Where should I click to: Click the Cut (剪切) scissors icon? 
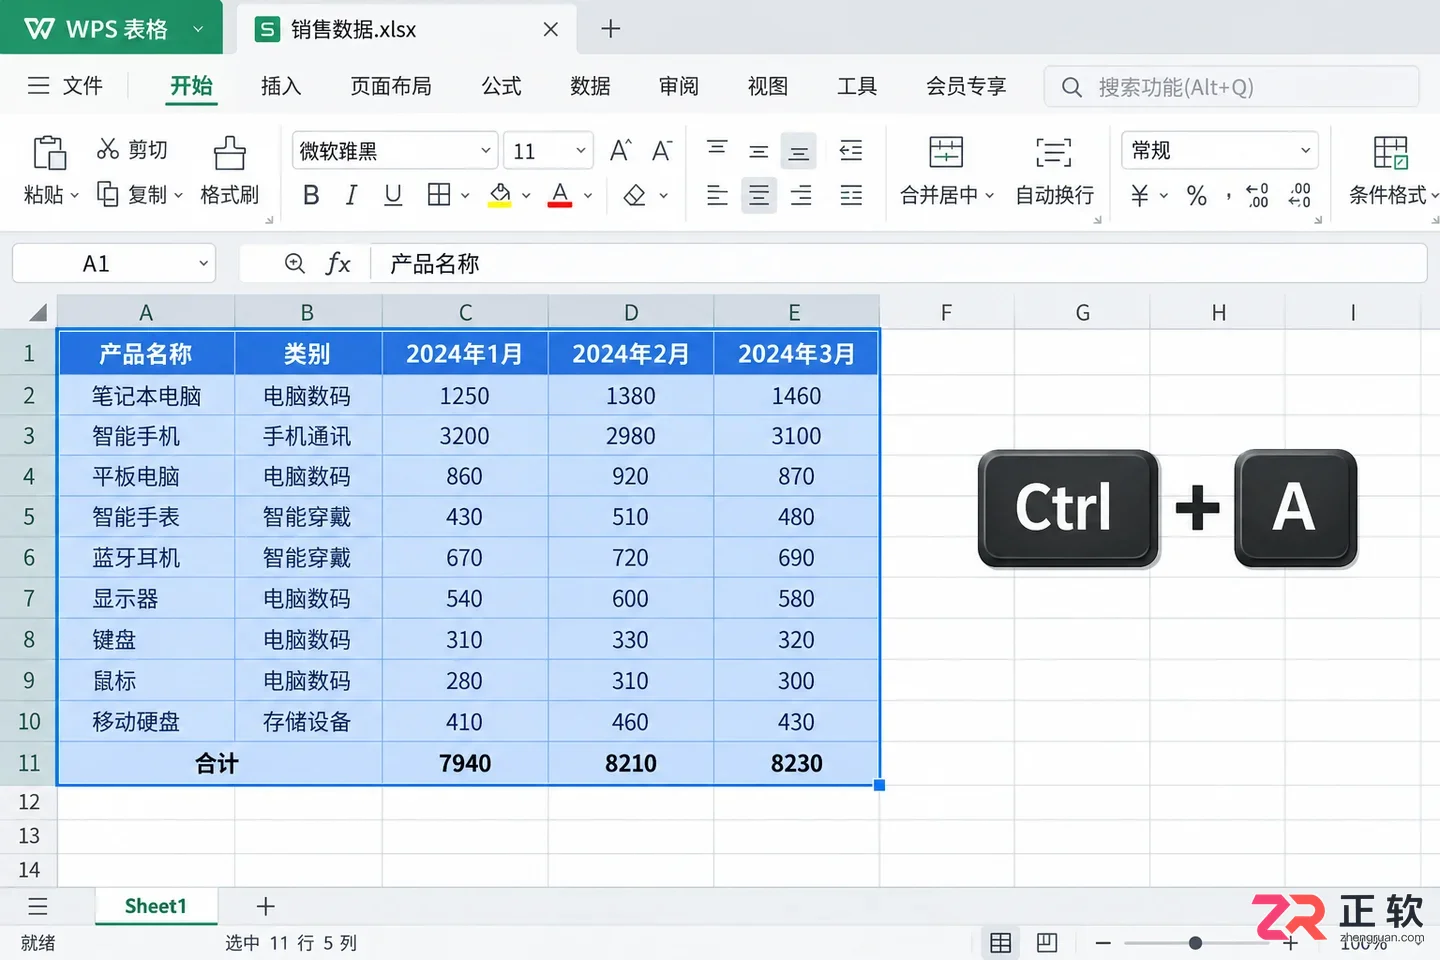pyautogui.click(x=108, y=149)
